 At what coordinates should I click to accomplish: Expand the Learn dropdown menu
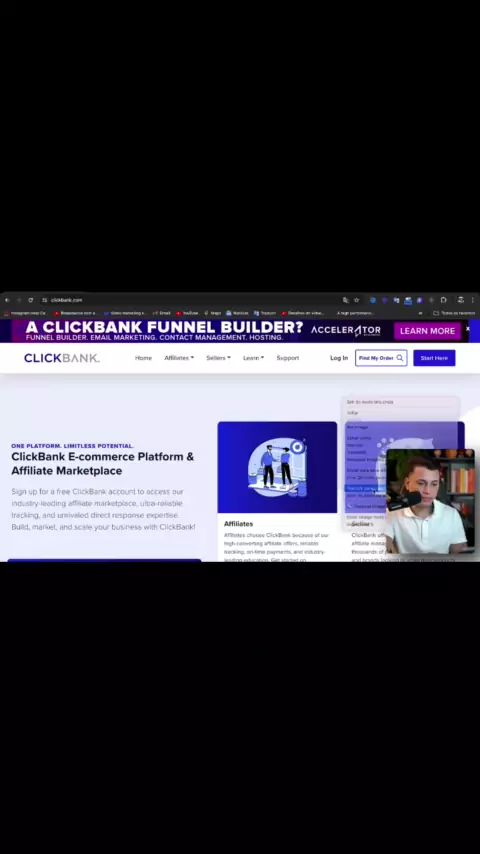pyautogui.click(x=253, y=358)
